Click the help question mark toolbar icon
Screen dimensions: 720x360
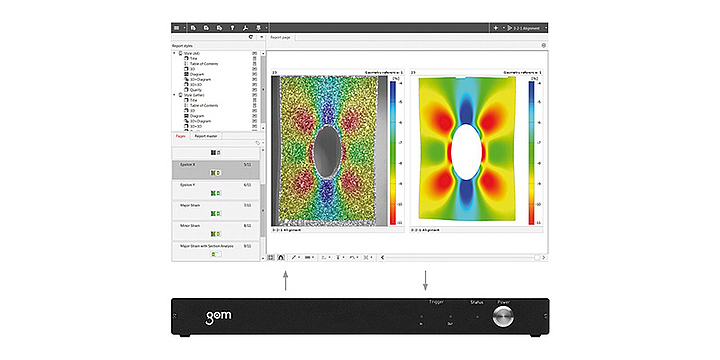[232, 28]
